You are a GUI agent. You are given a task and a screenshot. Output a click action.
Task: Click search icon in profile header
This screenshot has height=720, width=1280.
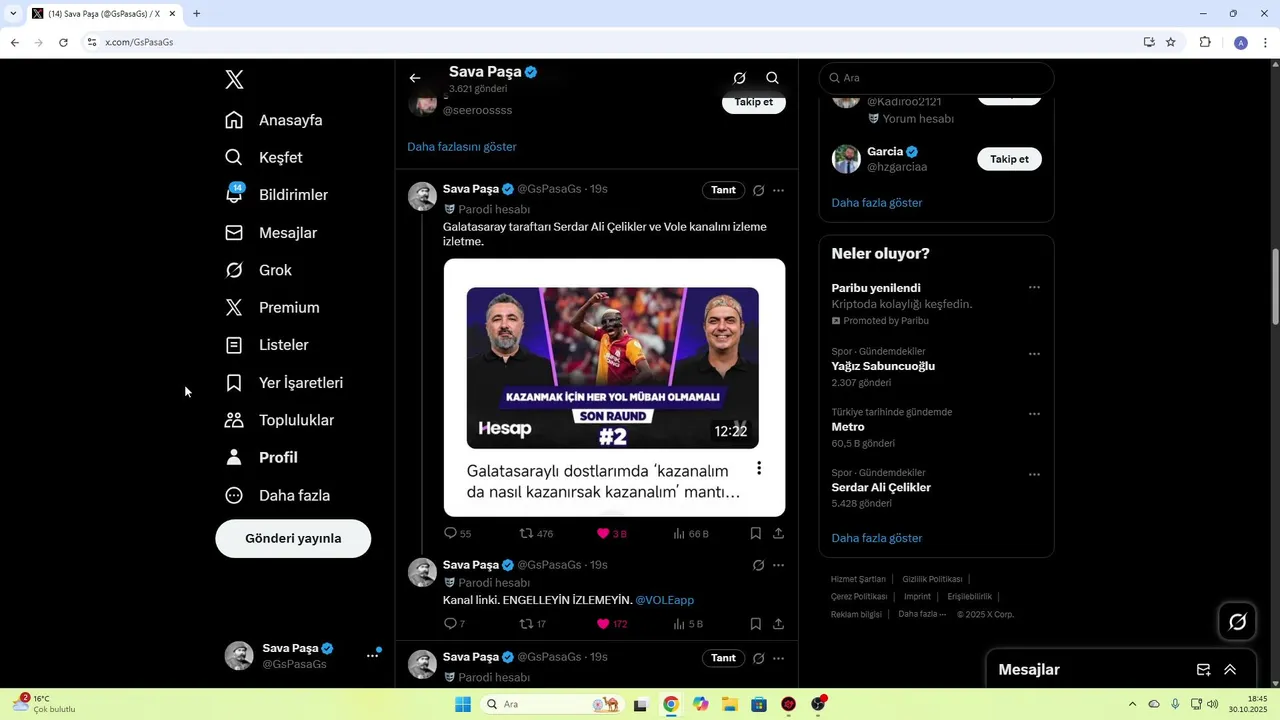(772, 78)
